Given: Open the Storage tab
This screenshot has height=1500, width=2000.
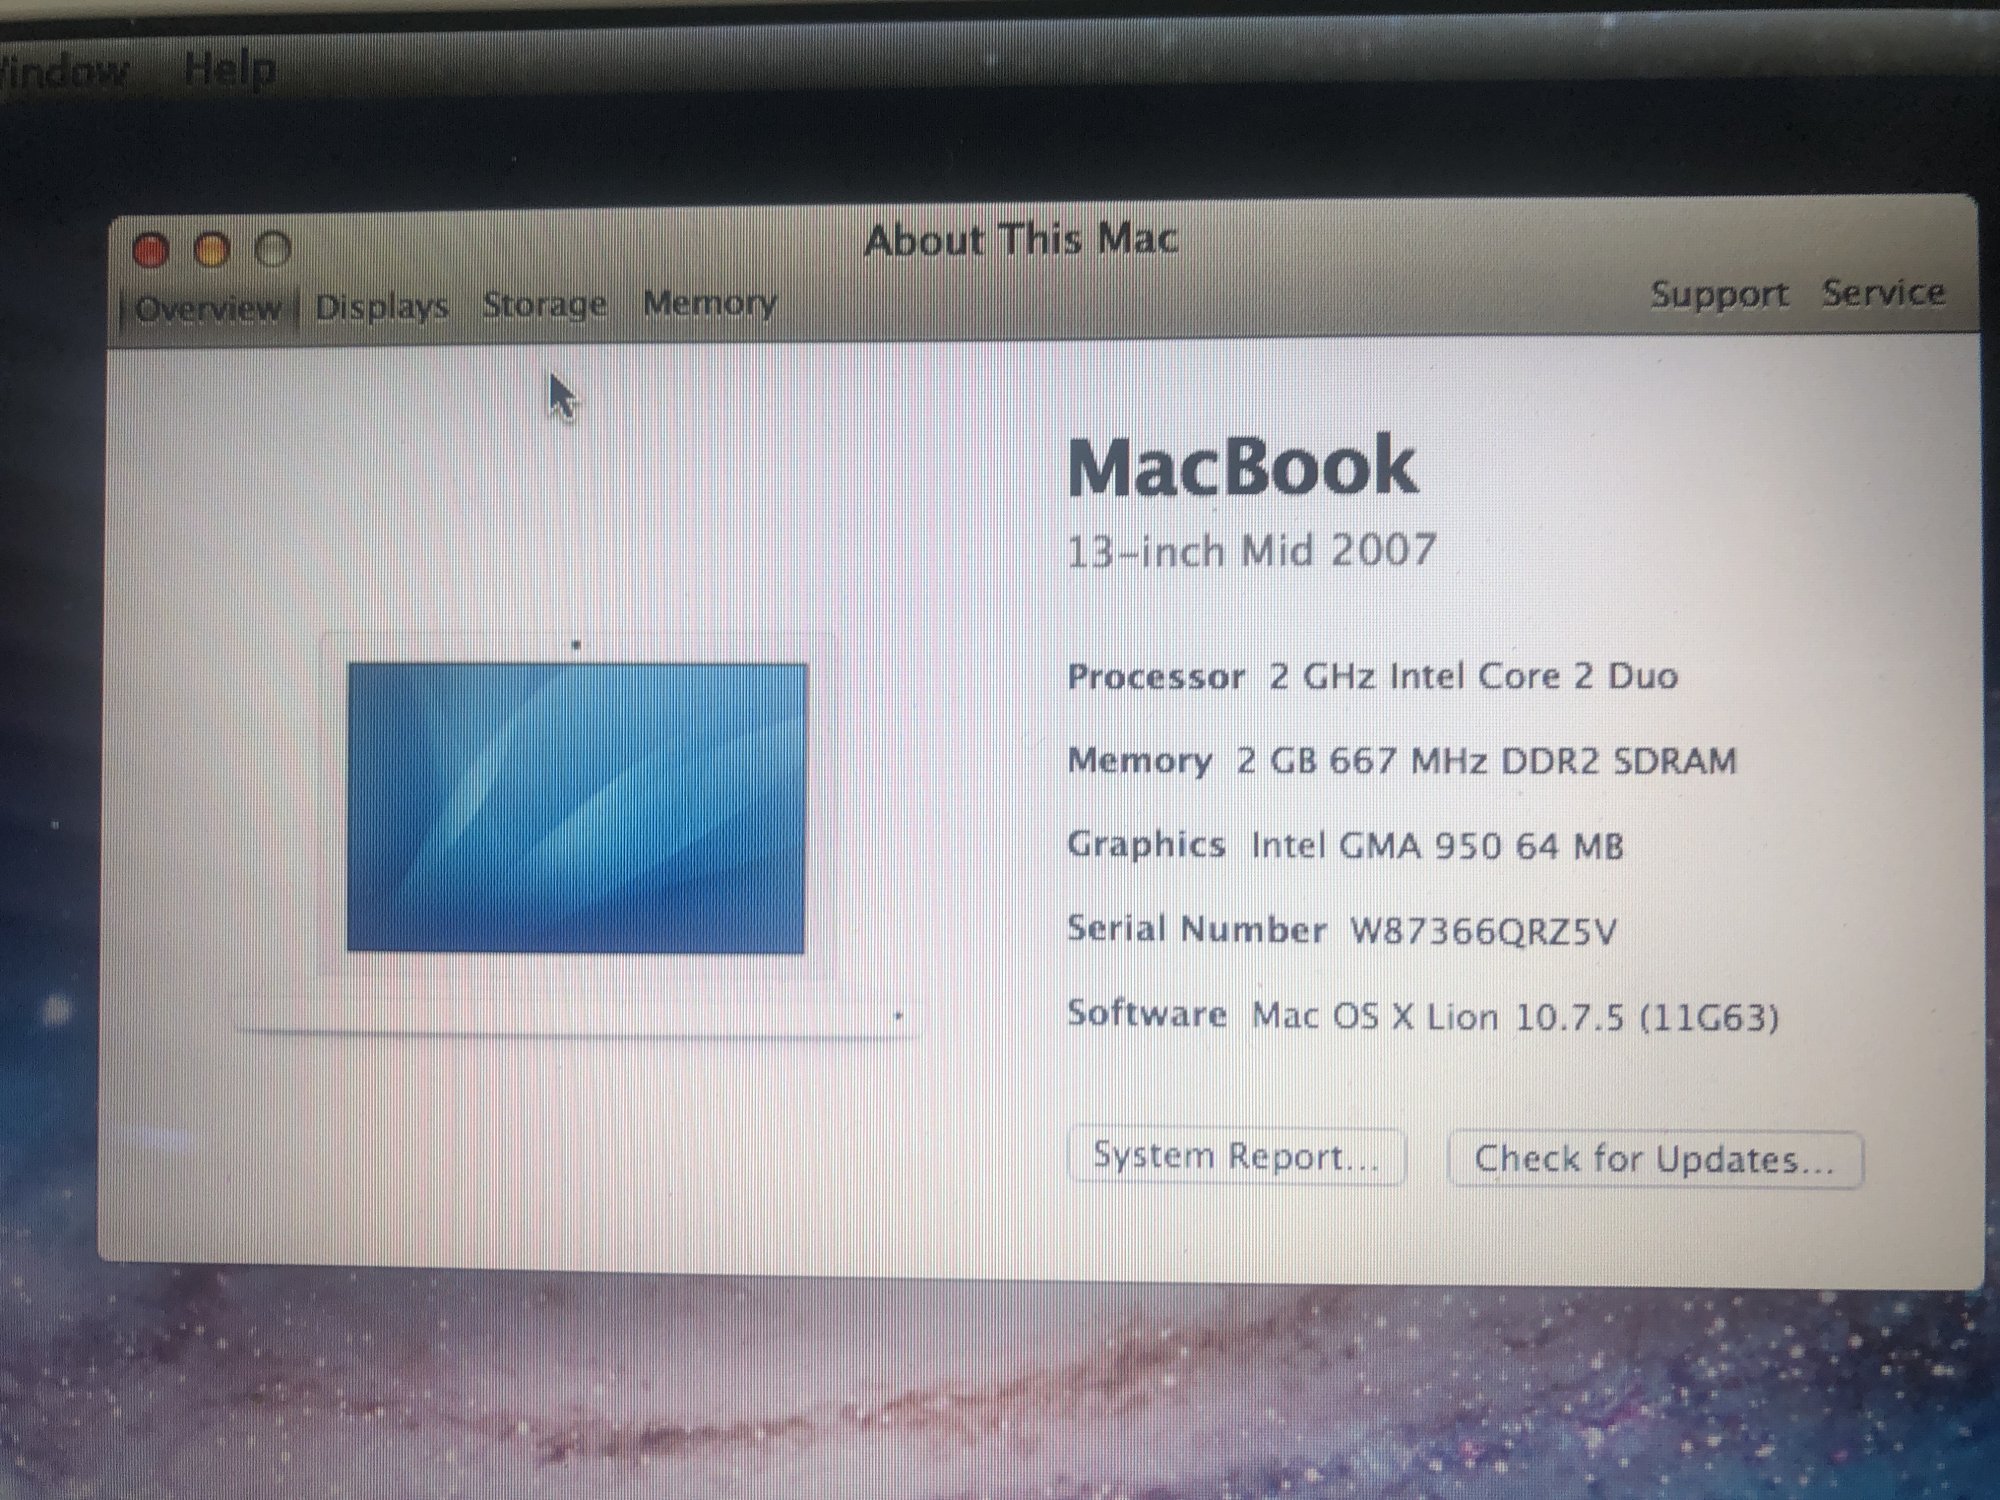Looking at the screenshot, I should coord(544,303).
